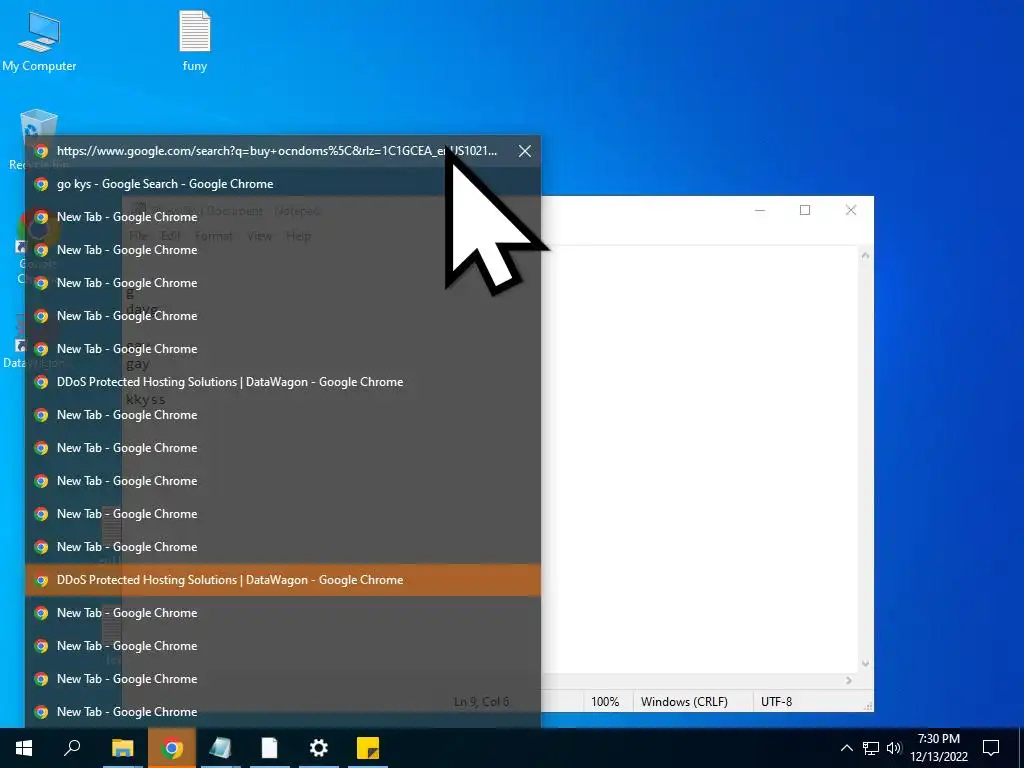Open the volume control tray icon

coord(894,748)
